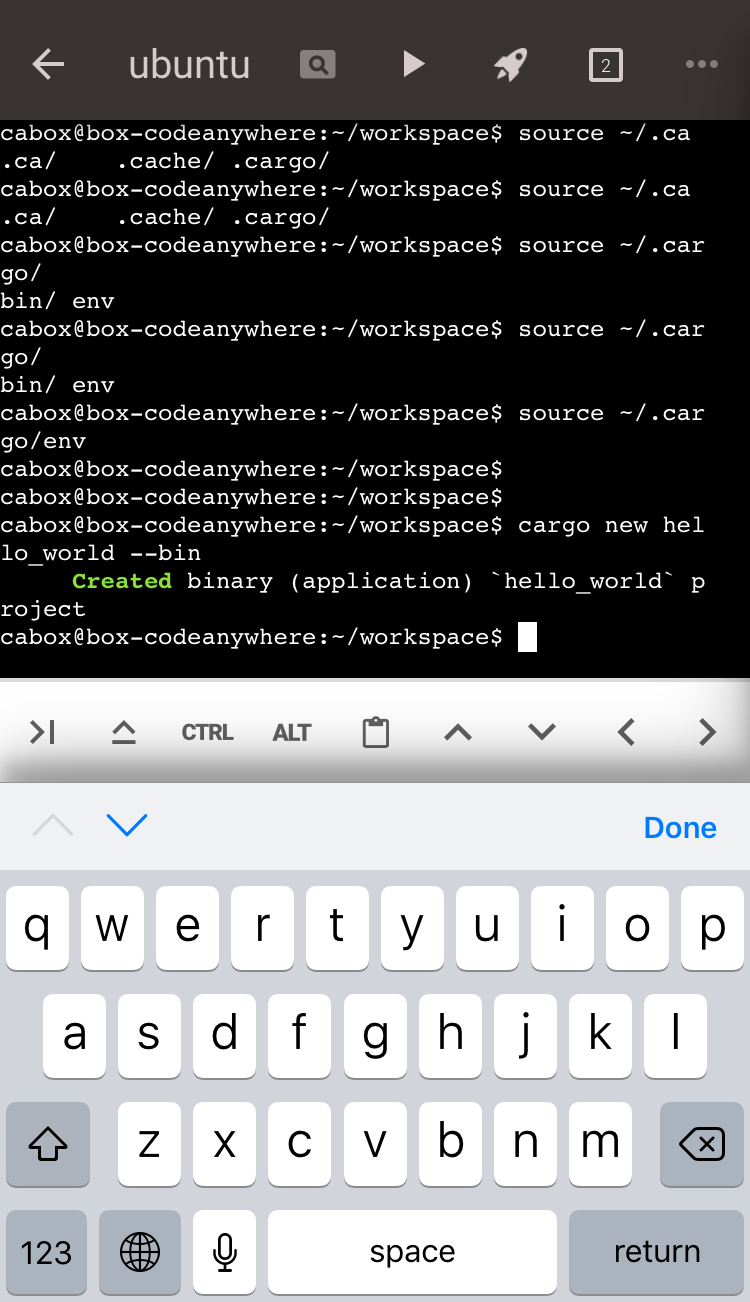Viewport: 750px width, 1302px height.
Task: Tap the d key
Action: click(x=225, y=1035)
